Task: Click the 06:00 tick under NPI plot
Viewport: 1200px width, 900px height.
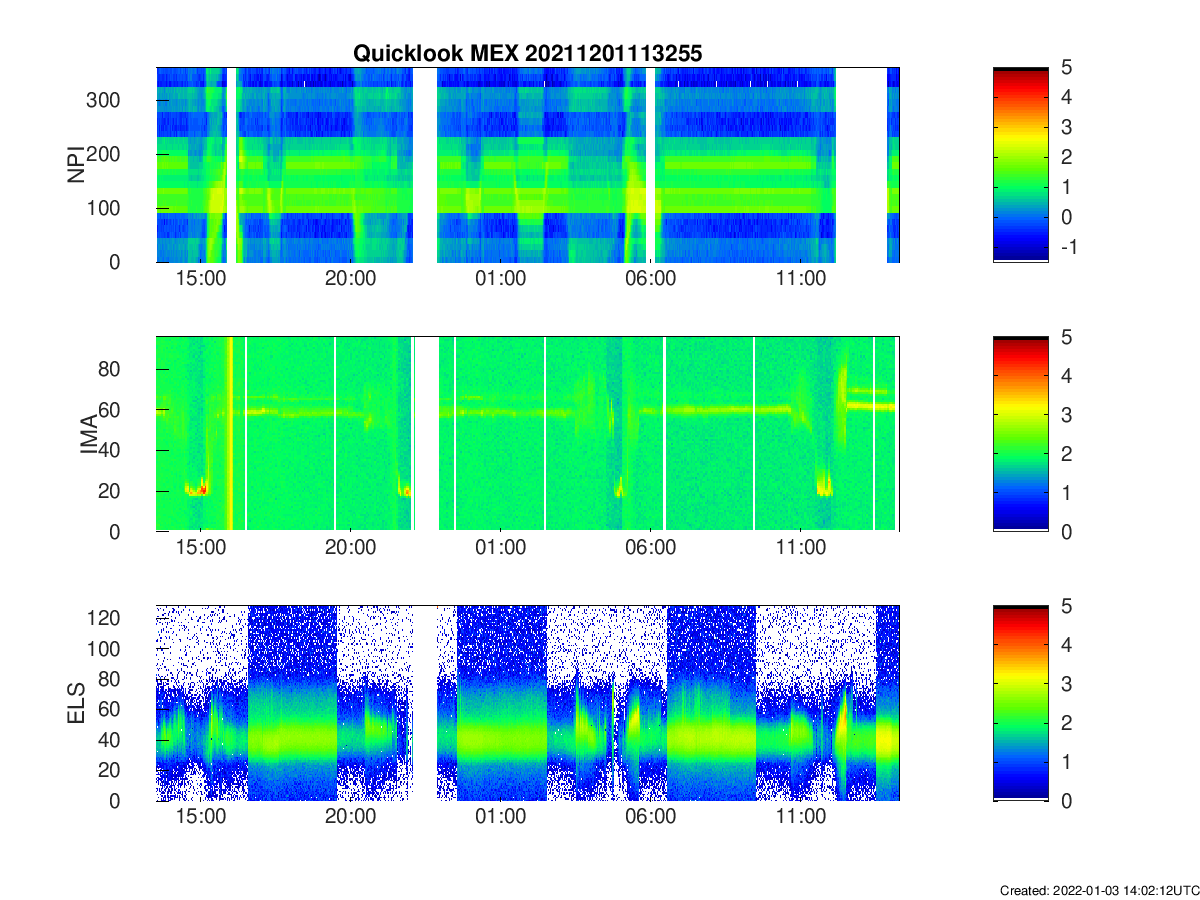Action: point(650,279)
